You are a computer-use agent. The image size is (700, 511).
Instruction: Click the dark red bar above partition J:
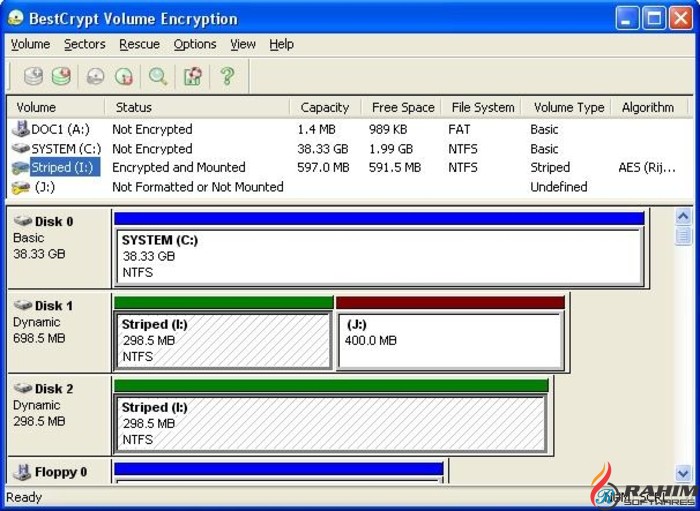pos(450,302)
